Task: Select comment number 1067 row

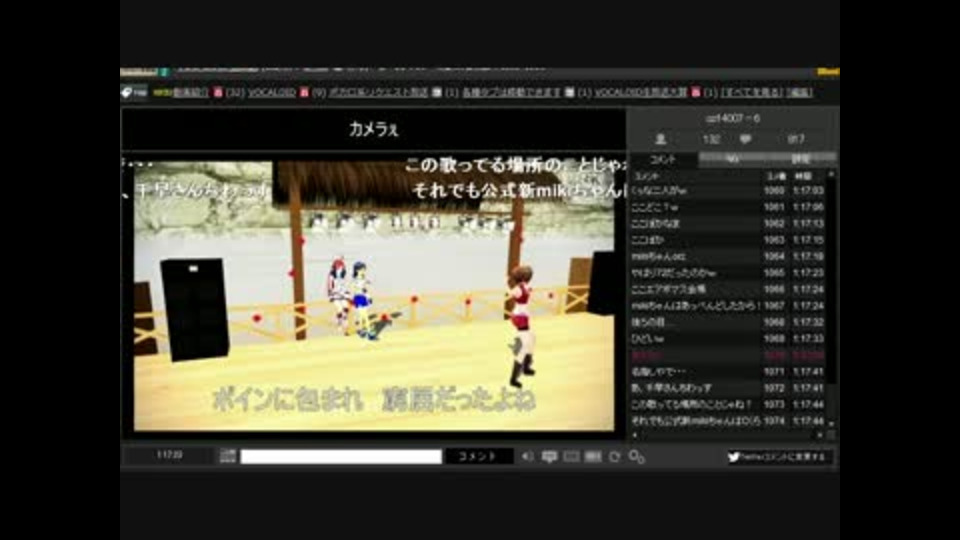Action: 728,306
